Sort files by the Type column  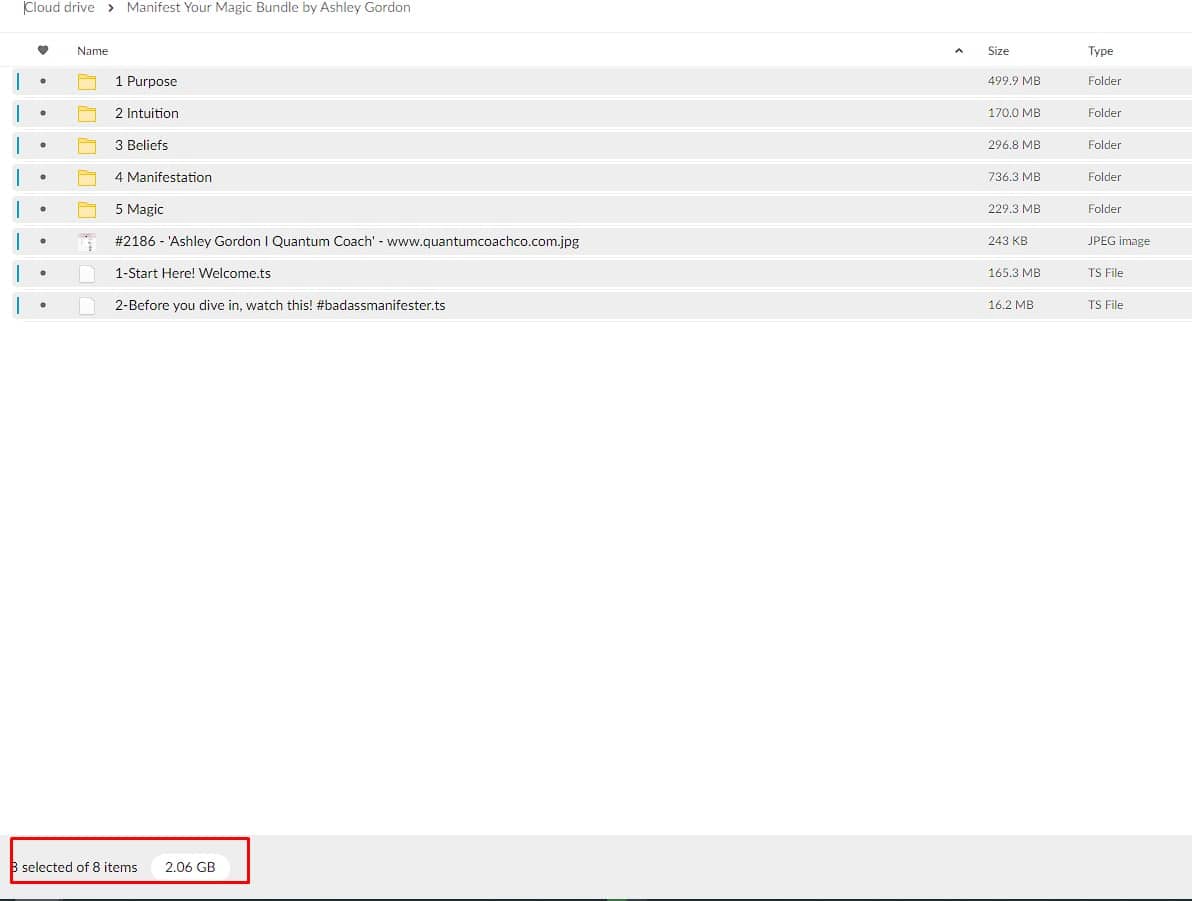[x=1100, y=51]
